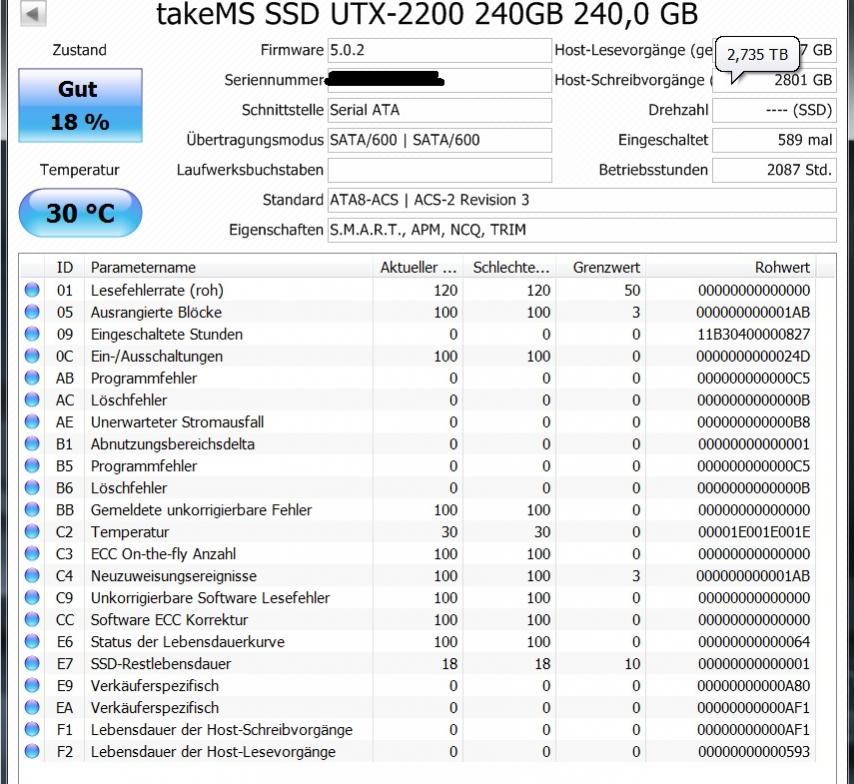The image size is (854, 784).
Task: Click the 2,735 TB tooltip bubble
Action: [x=757, y=54]
